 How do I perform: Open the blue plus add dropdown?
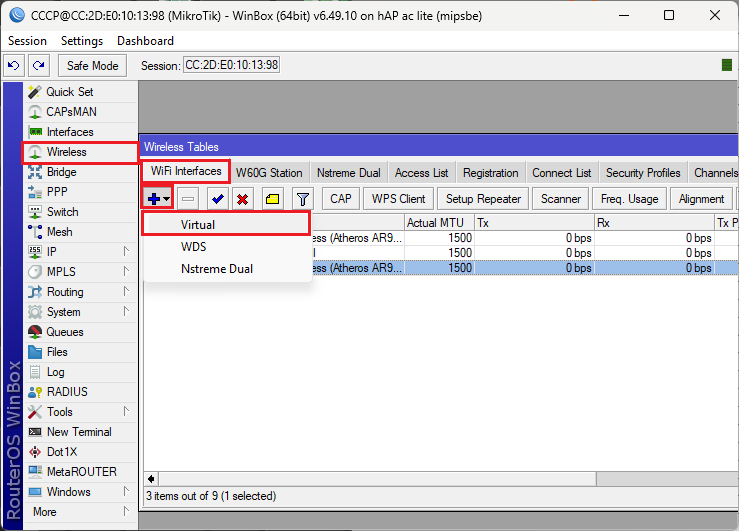(x=158, y=199)
